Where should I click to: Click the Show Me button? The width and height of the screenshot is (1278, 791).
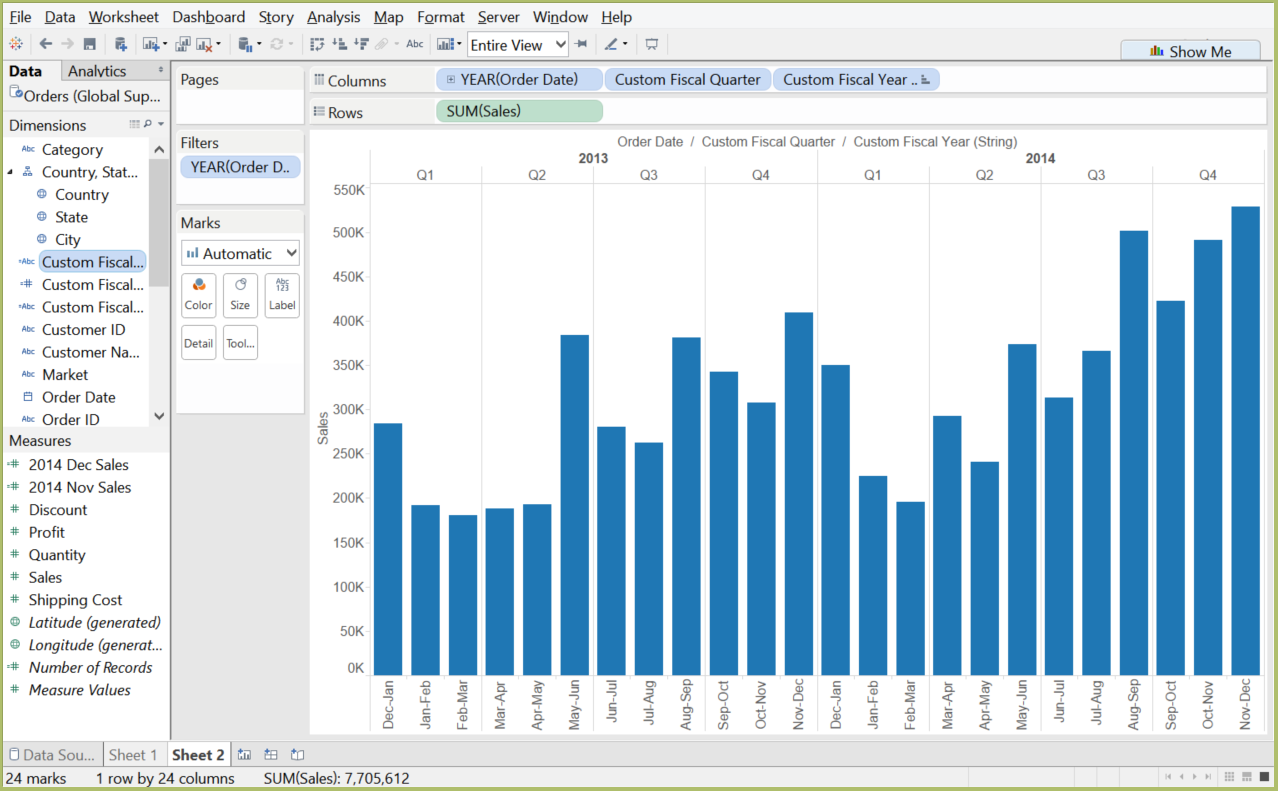coord(1190,50)
